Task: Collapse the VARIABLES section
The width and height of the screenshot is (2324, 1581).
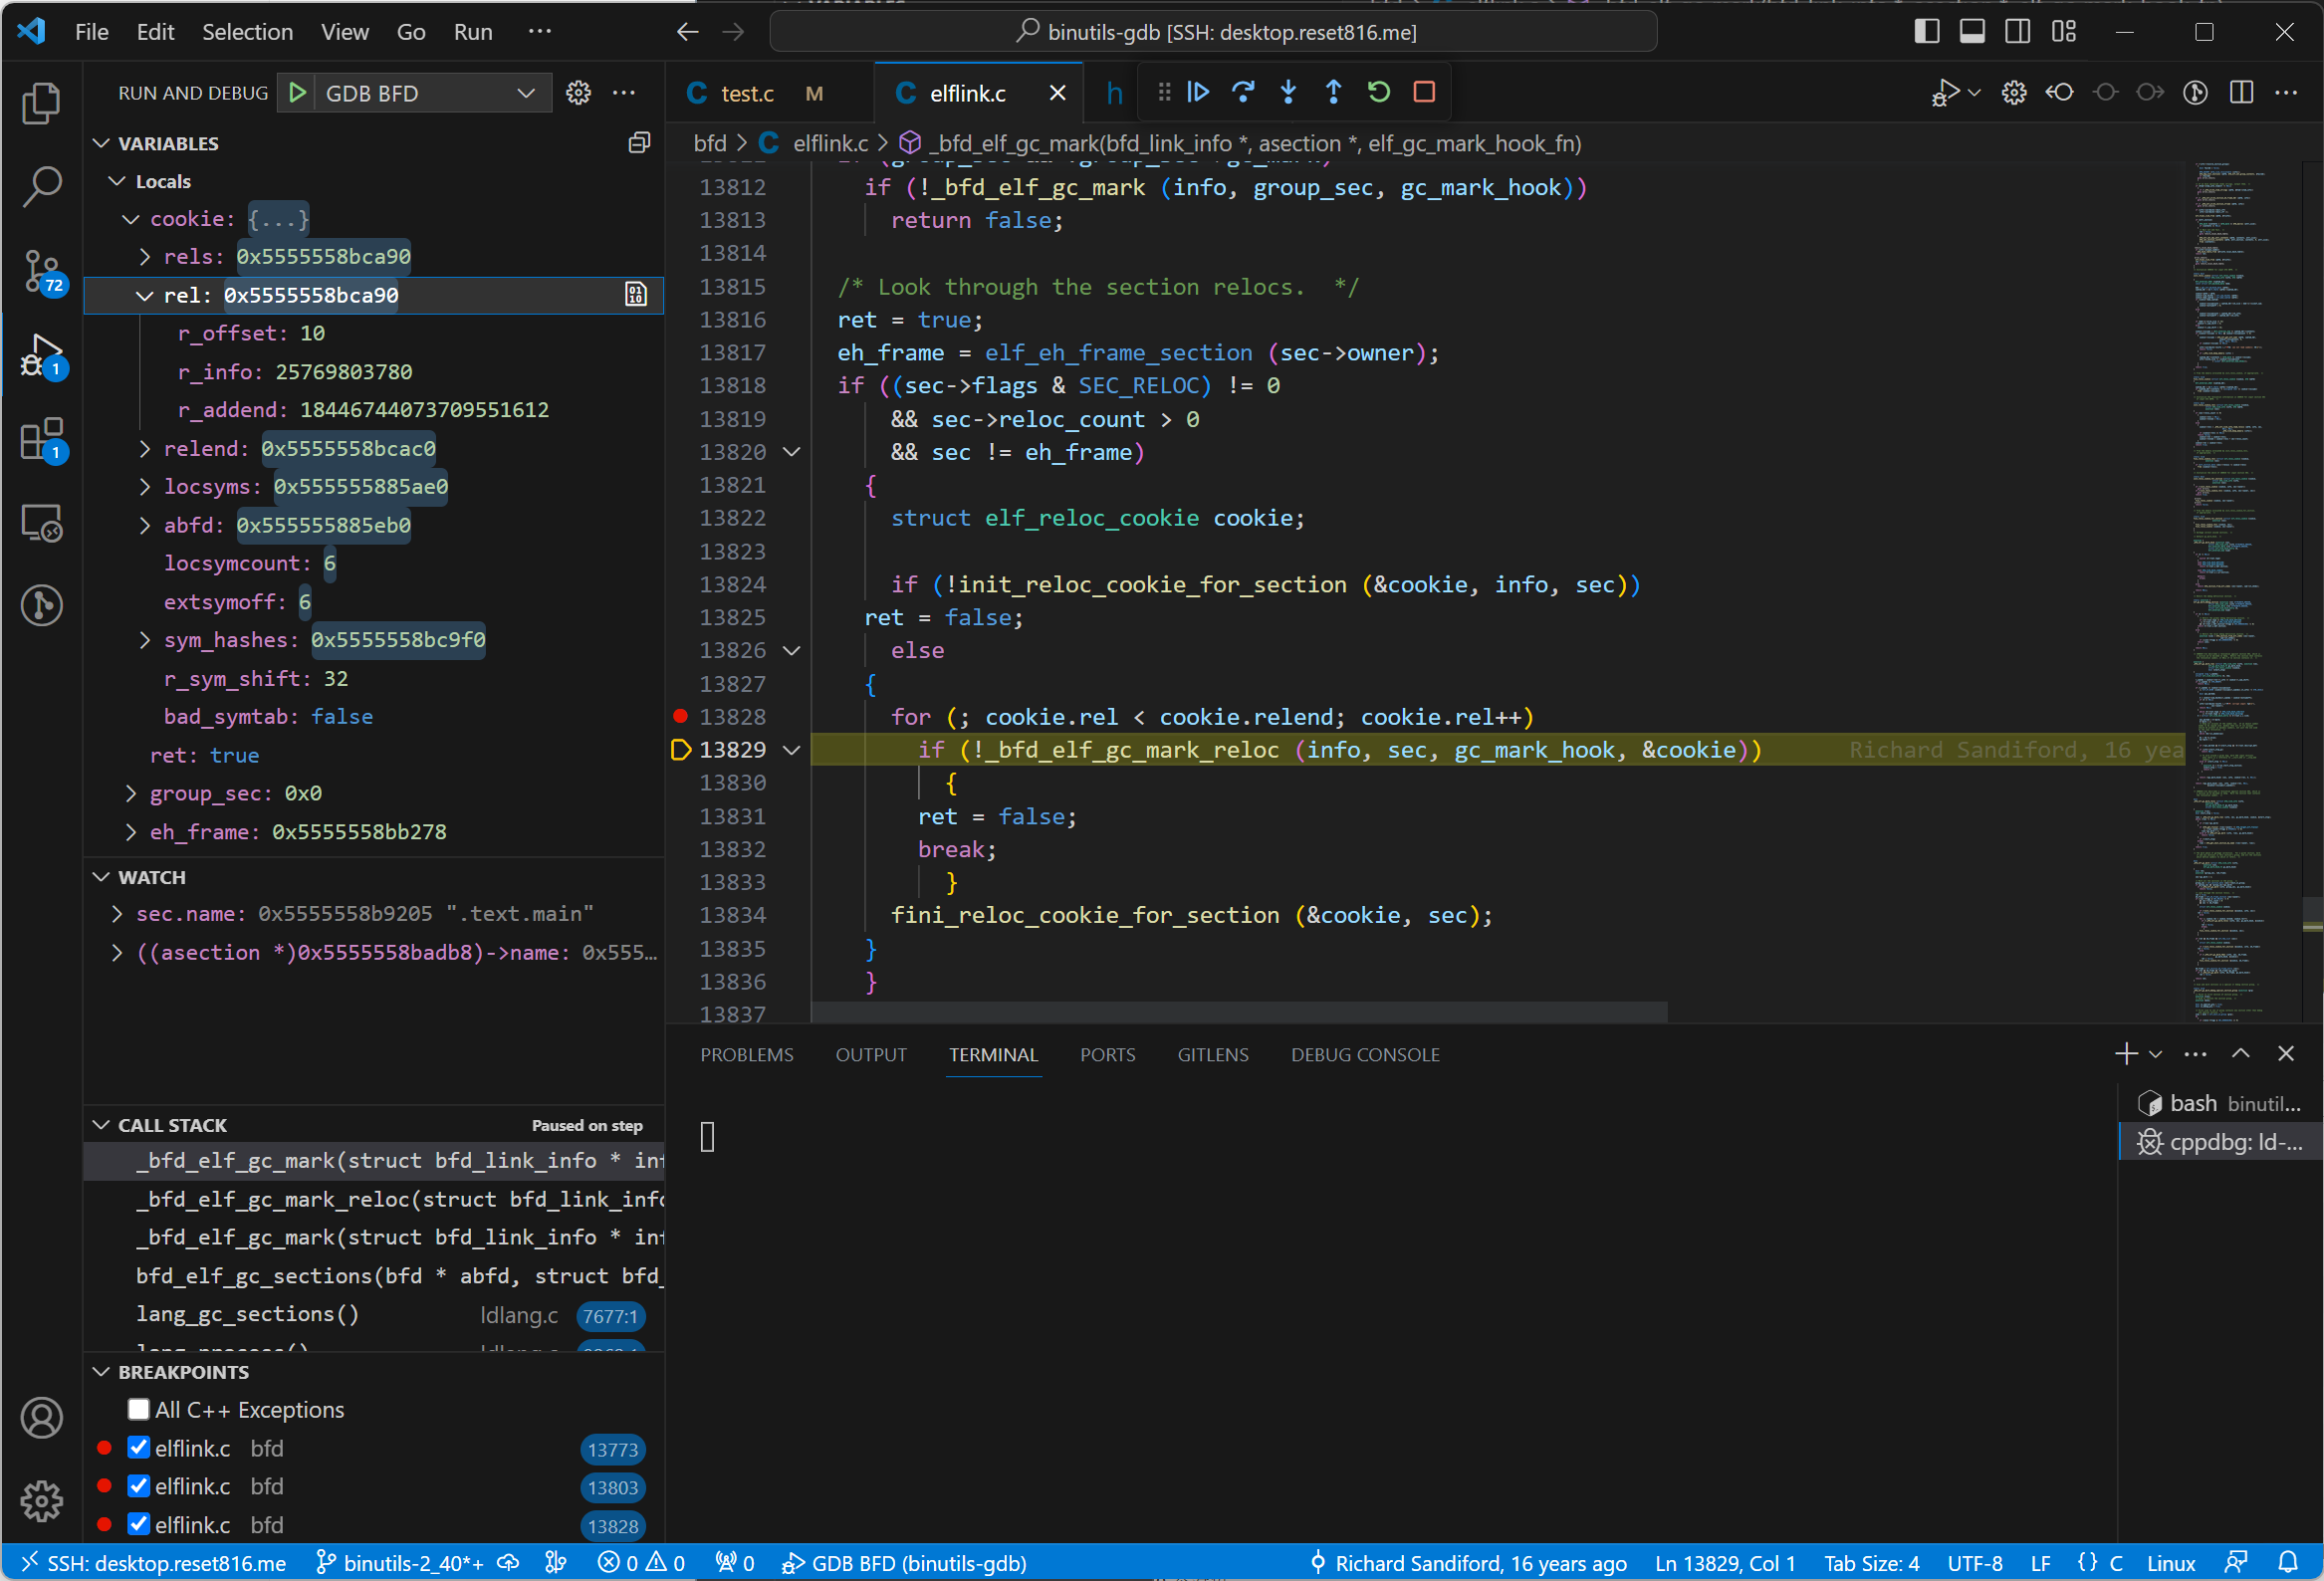Action: pos(101,143)
